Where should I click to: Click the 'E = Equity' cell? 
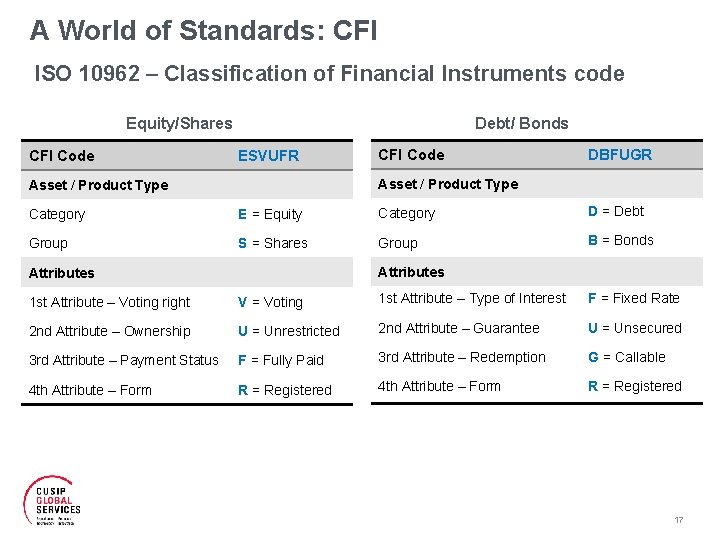click(x=270, y=214)
